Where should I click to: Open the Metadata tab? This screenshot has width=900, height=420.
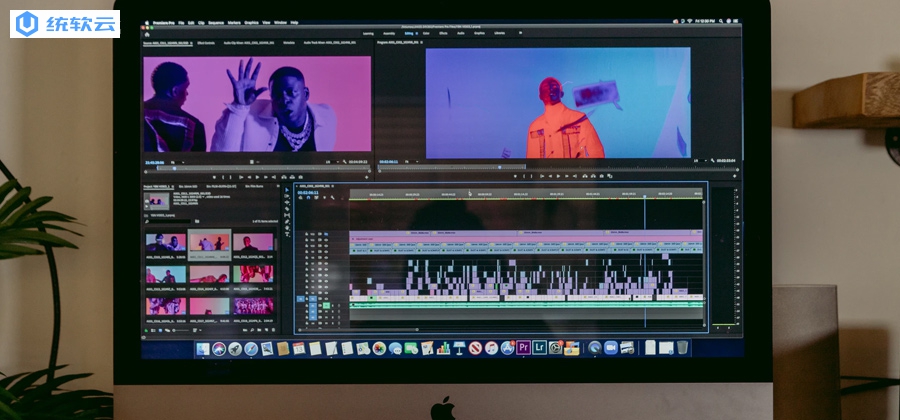289,42
